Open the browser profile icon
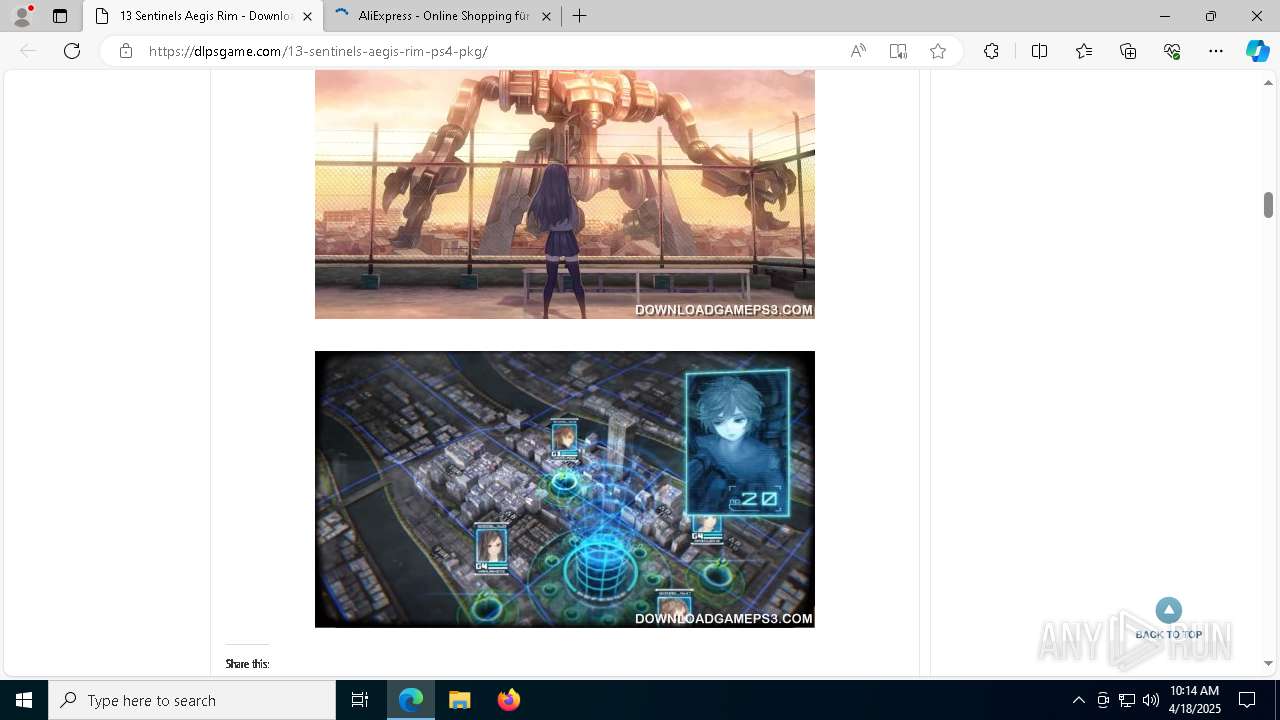Image resolution: width=1280 pixels, height=720 pixels. coord(22,16)
